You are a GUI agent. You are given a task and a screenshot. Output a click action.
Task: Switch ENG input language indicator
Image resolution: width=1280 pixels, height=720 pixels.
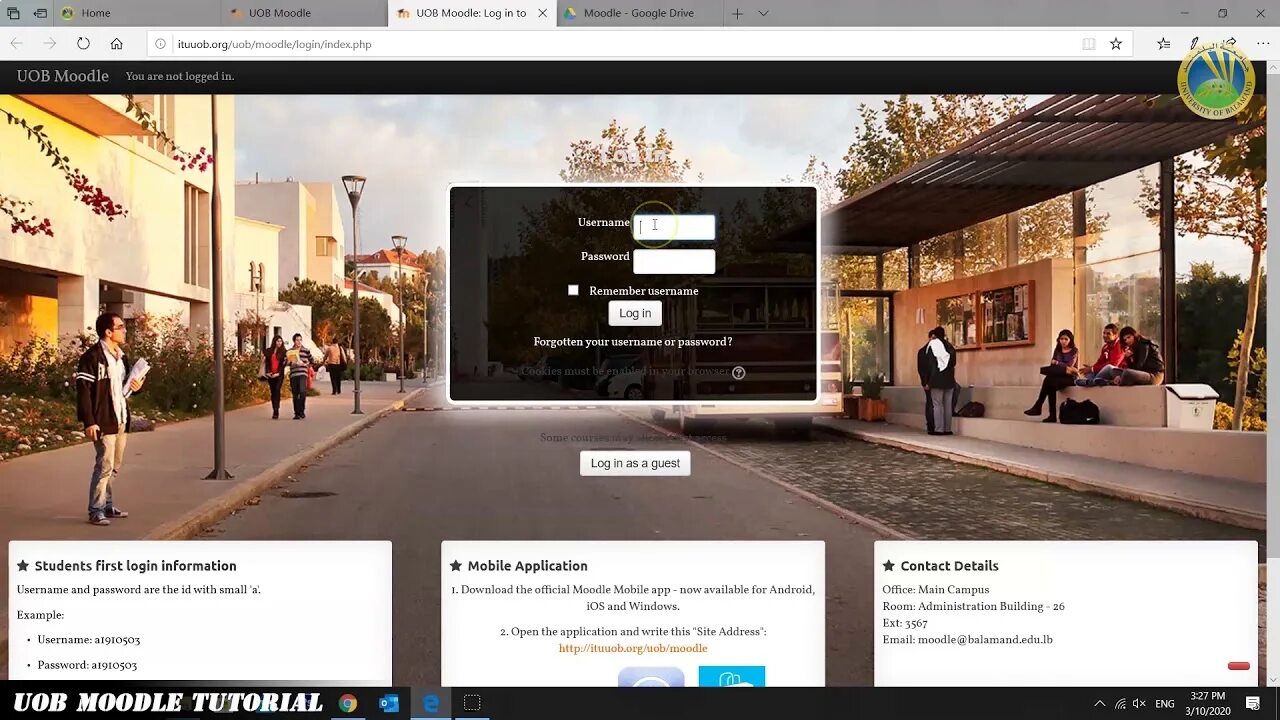[x=1165, y=704]
